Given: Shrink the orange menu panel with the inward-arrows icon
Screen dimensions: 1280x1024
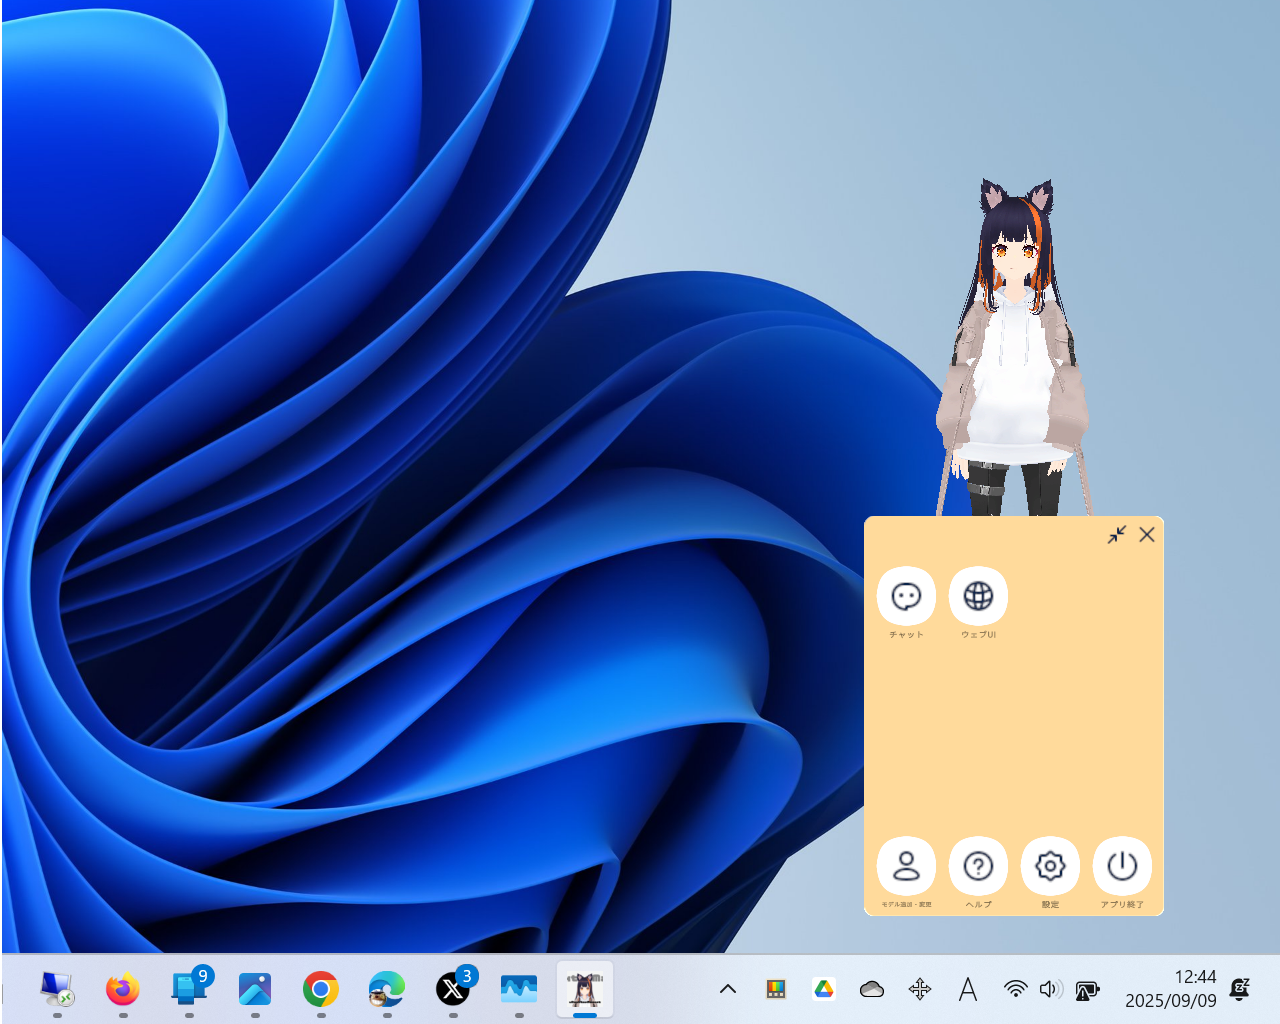Looking at the screenshot, I should 1117,535.
